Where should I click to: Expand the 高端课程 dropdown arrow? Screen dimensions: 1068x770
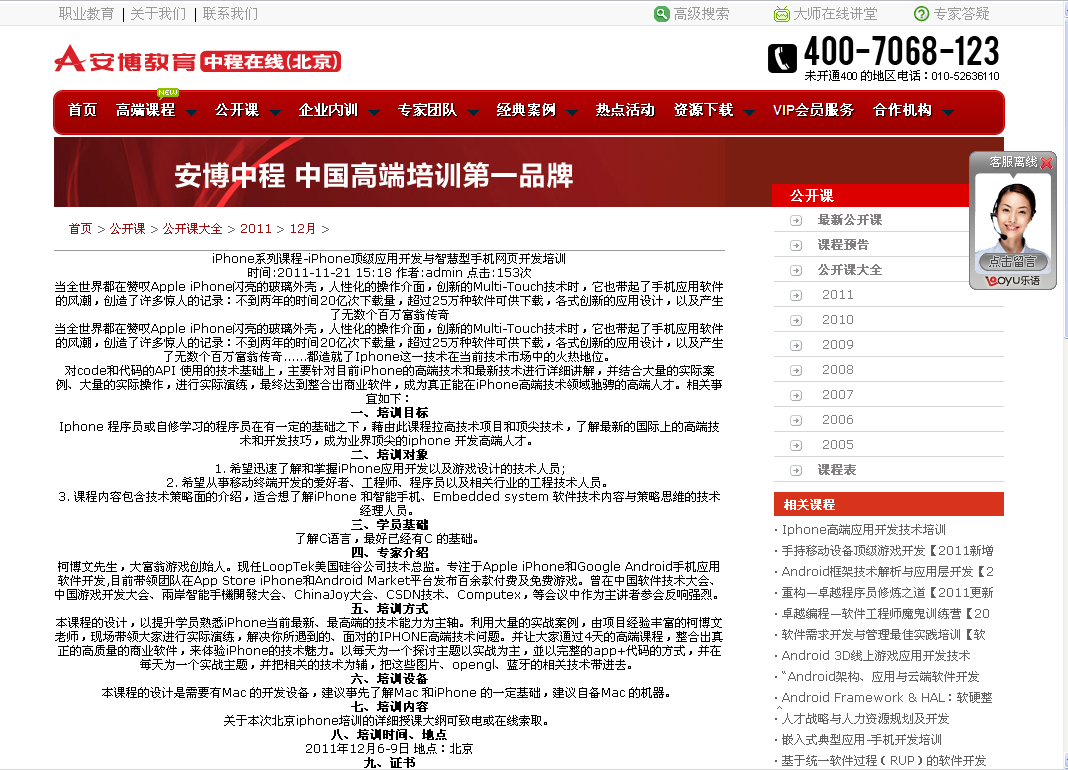[x=191, y=112]
